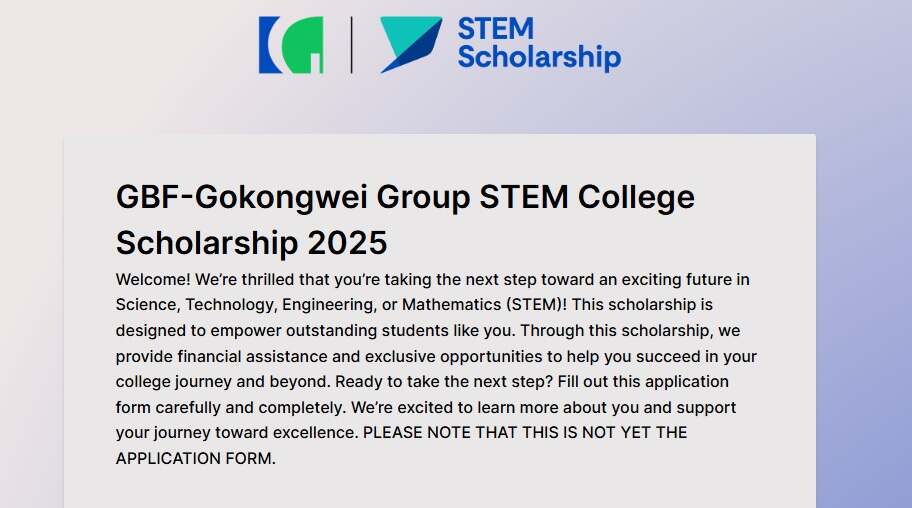Click the year "2025" in the title
The height and width of the screenshot is (508, 912).
(x=347, y=243)
